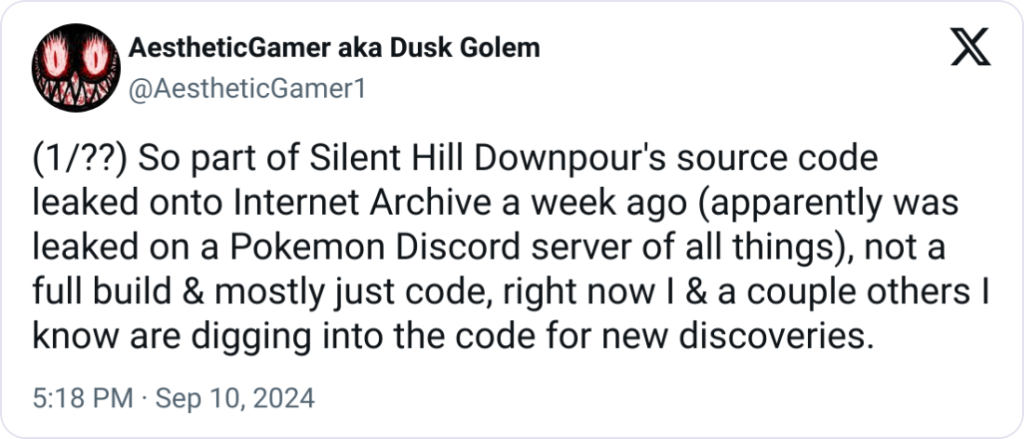Open AestheticGamer's round profile avatar
Screen dimensions: 1024x439
(x=76, y=69)
